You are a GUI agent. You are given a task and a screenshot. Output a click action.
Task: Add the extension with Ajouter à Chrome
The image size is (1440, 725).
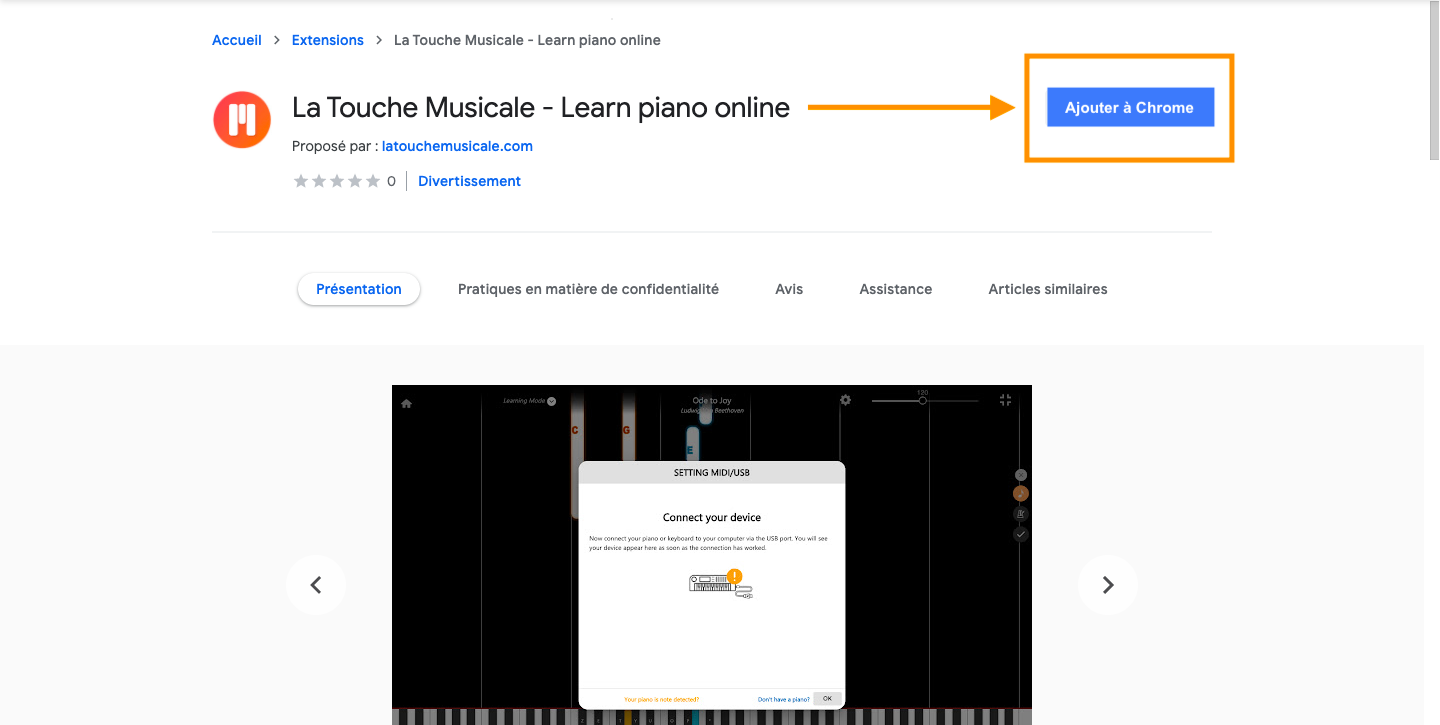(1130, 107)
